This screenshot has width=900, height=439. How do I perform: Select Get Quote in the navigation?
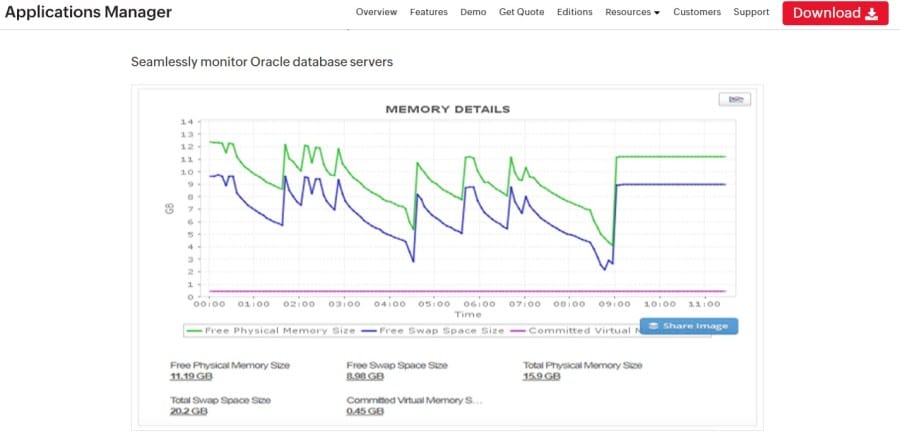tap(521, 12)
